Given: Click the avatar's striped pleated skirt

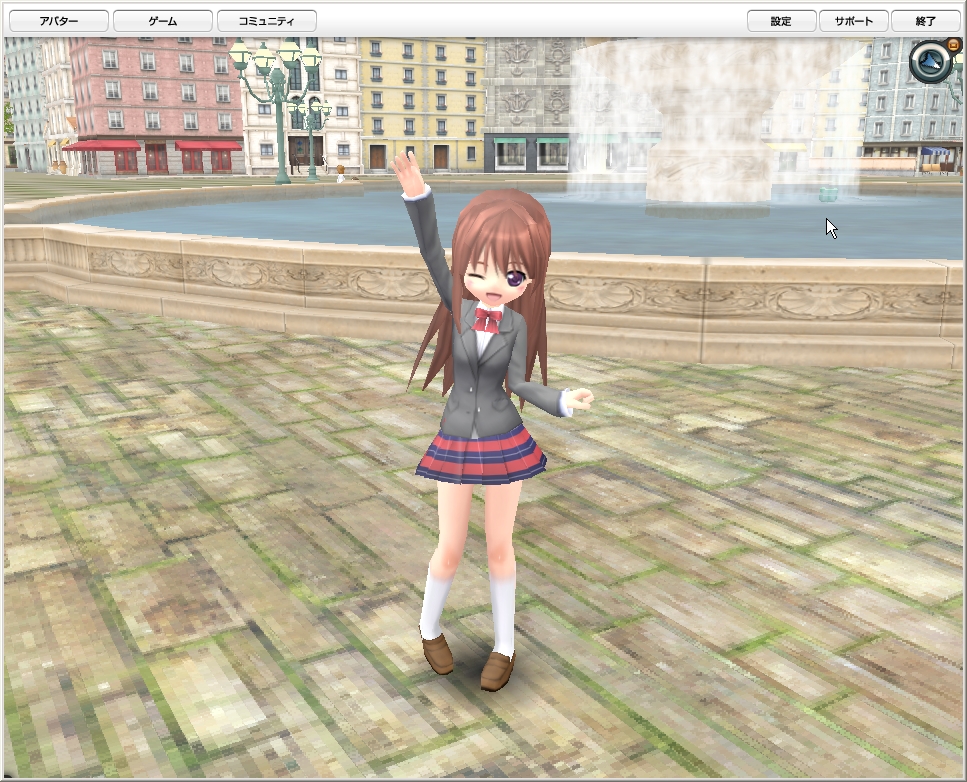Looking at the screenshot, I should (481, 455).
